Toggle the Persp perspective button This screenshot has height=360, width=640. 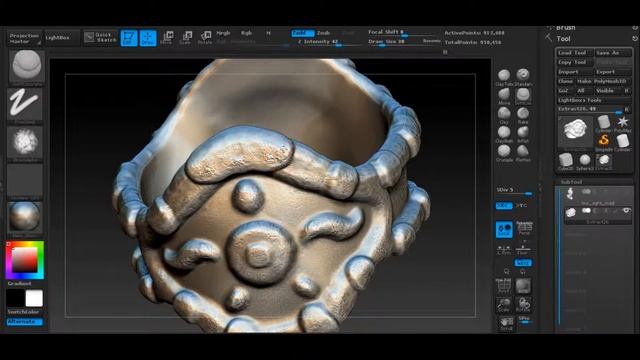point(524,229)
